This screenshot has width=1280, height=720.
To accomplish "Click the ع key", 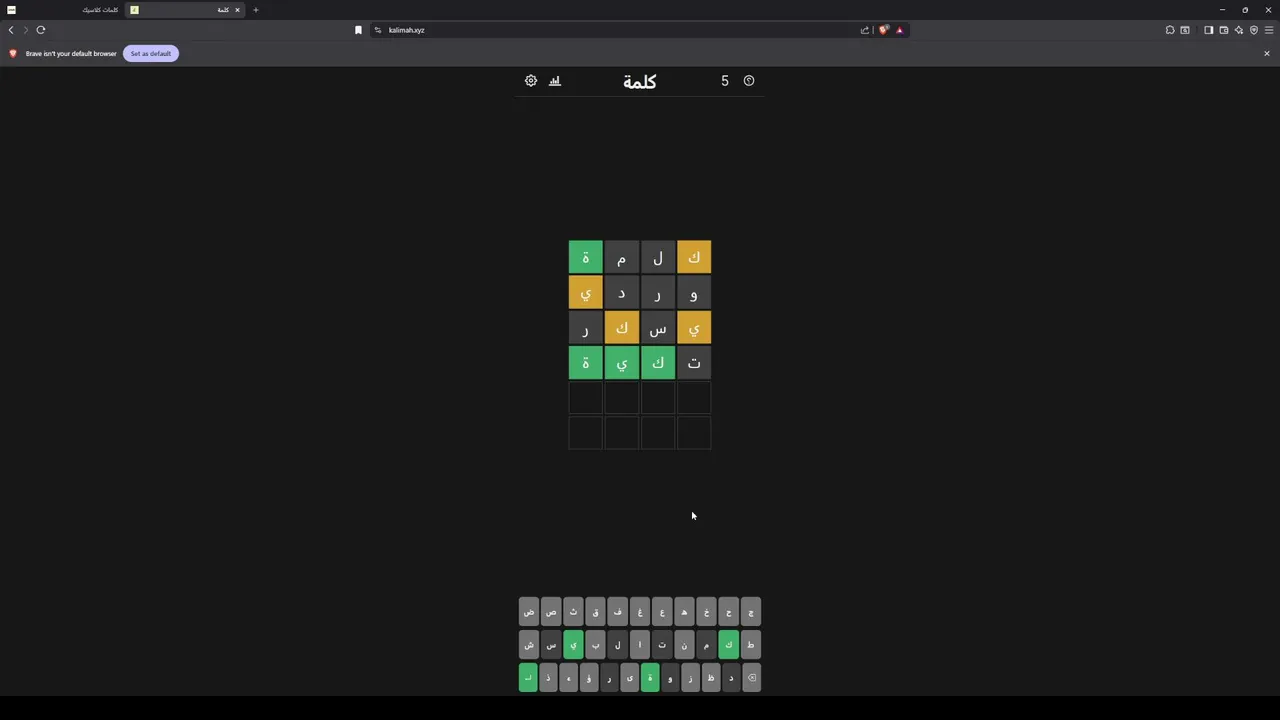I will coord(662,612).
